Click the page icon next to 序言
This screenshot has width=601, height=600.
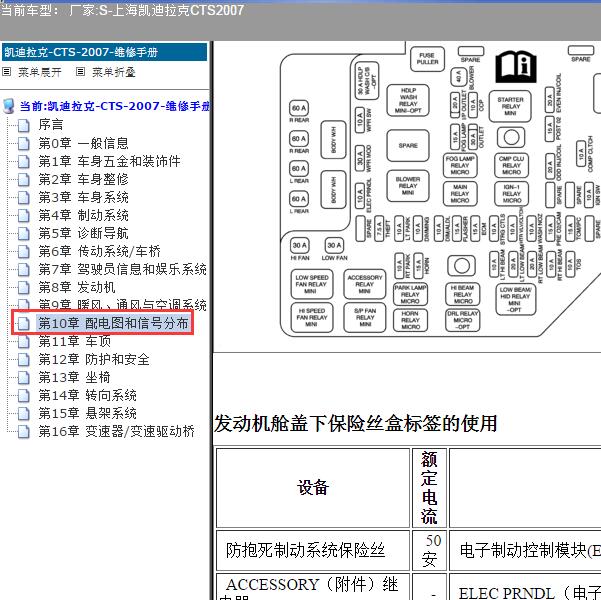(24, 125)
